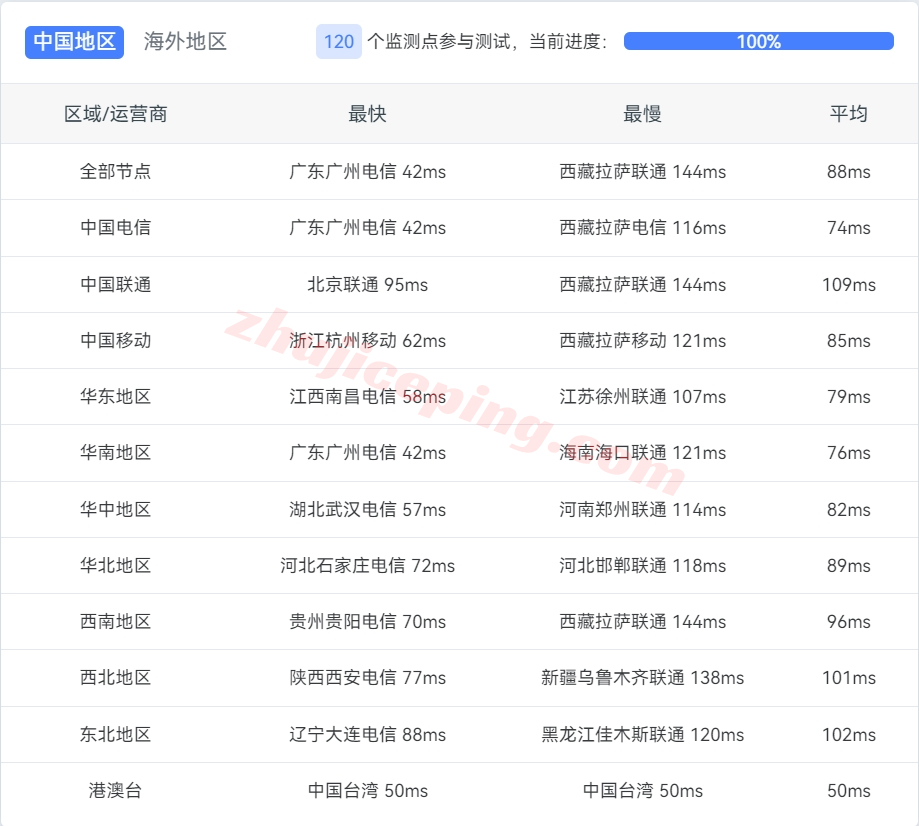Click 辽宁大连电信 88ms cell

tap(367, 735)
